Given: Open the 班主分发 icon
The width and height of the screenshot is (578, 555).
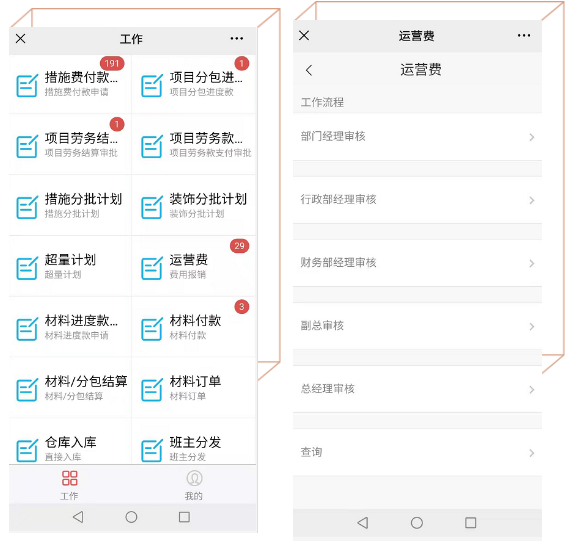Looking at the screenshot, I should point(152,450).
